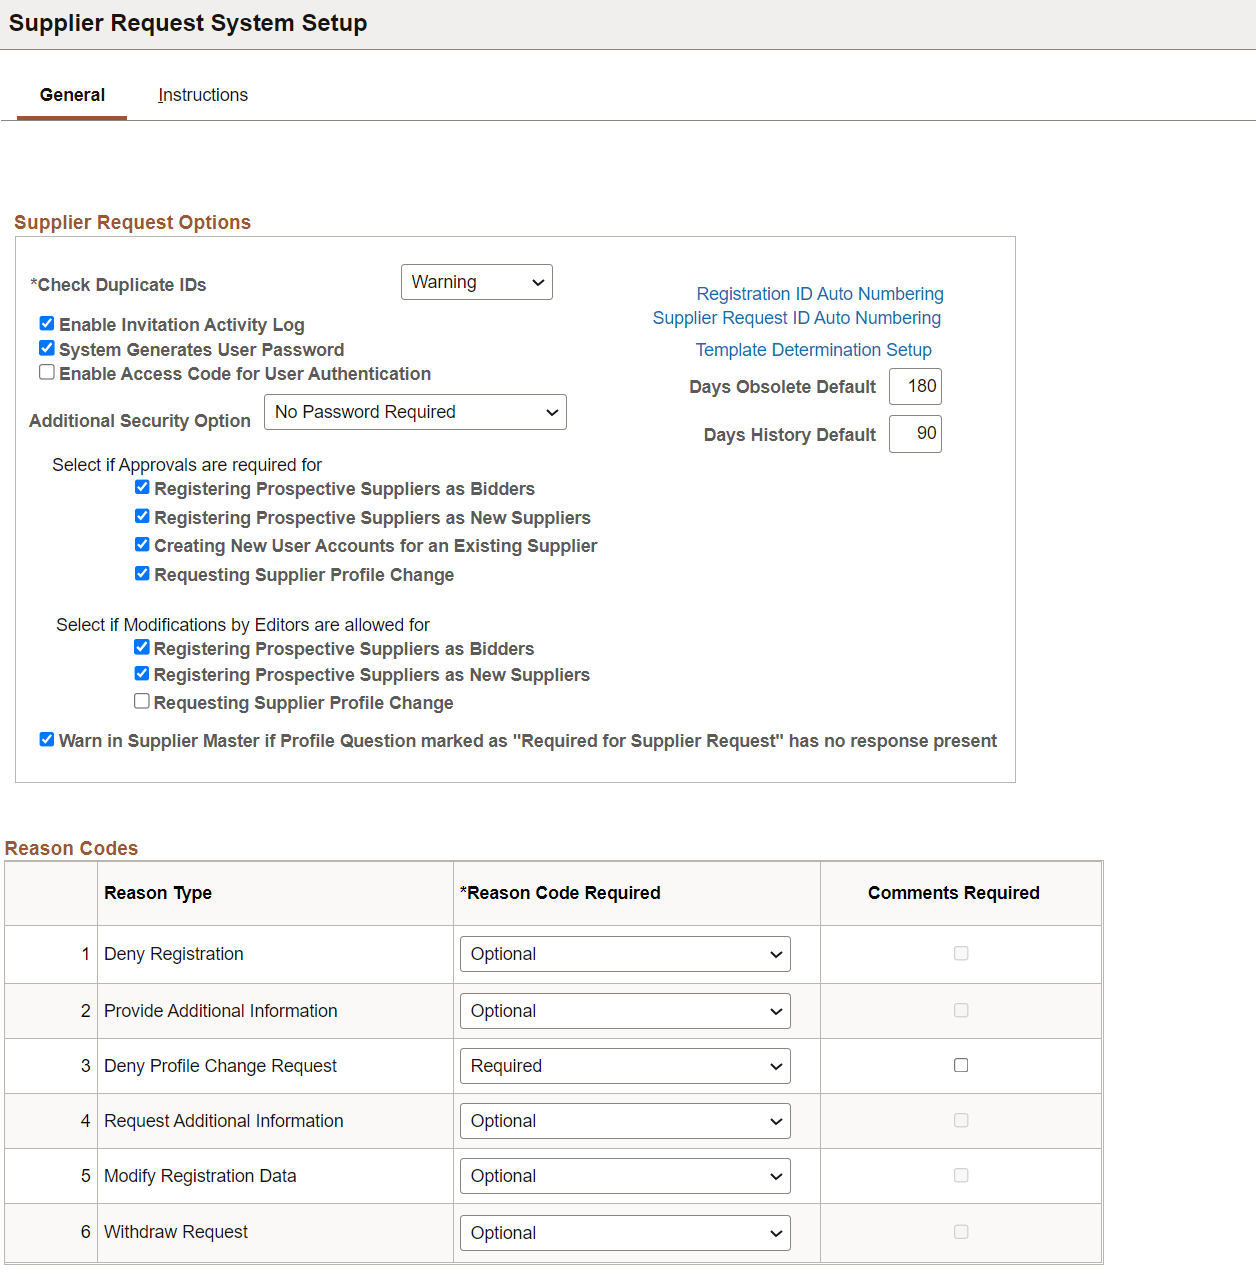
Task: Click the Reason Type column header
Action: coord(158,893)
